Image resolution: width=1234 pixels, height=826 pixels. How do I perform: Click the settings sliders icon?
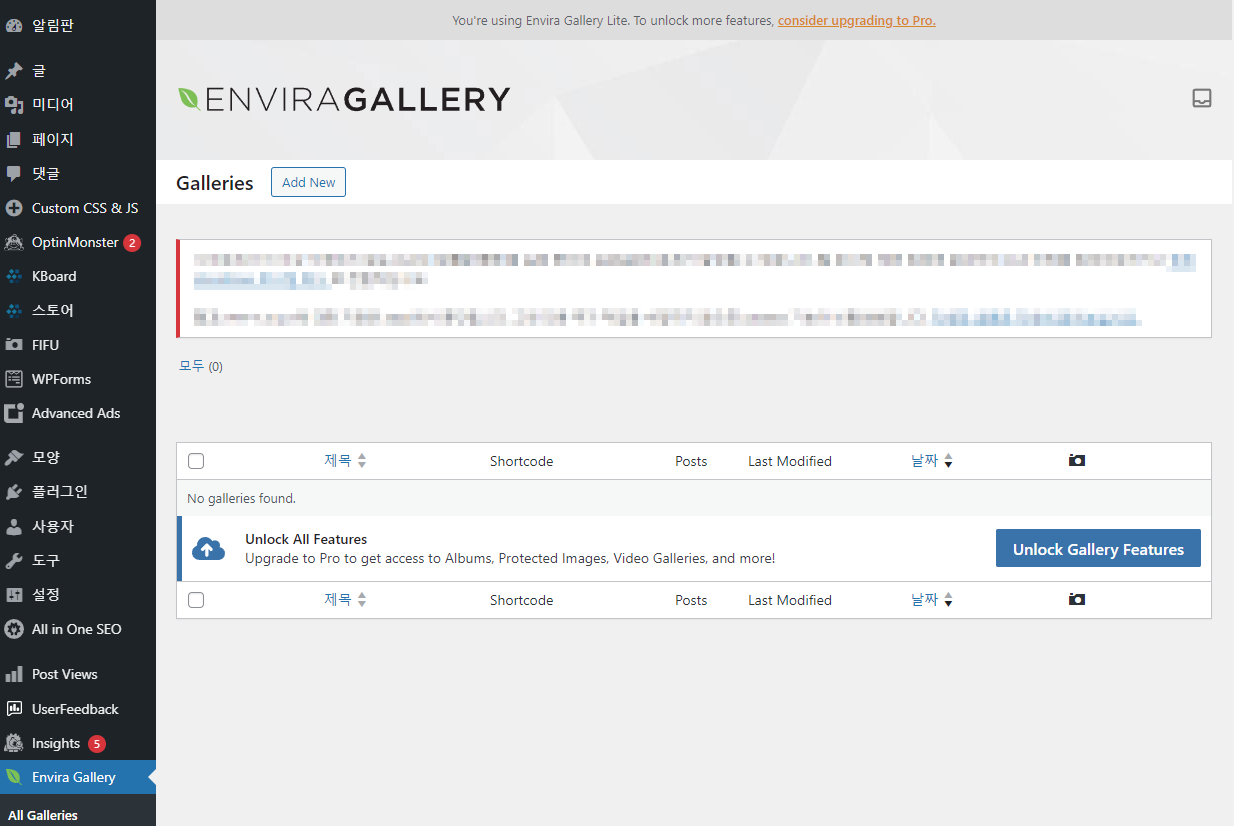tap(14, 595)
